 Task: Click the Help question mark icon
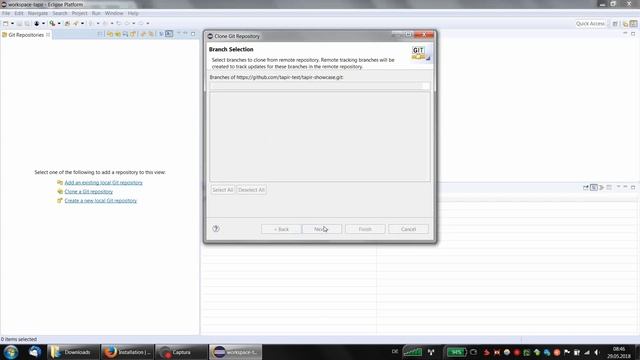(x=216, y=229)
